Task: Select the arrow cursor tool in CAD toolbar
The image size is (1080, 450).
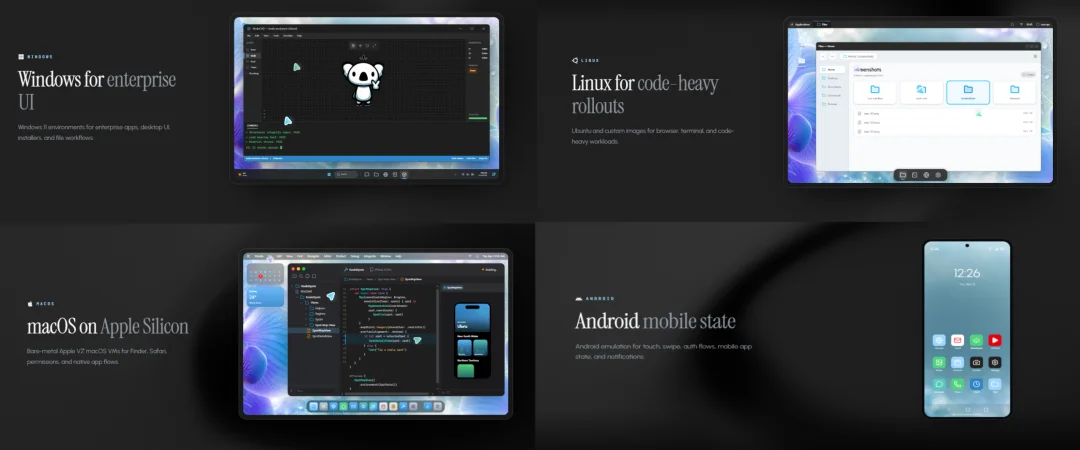Action: pos(353,45)
